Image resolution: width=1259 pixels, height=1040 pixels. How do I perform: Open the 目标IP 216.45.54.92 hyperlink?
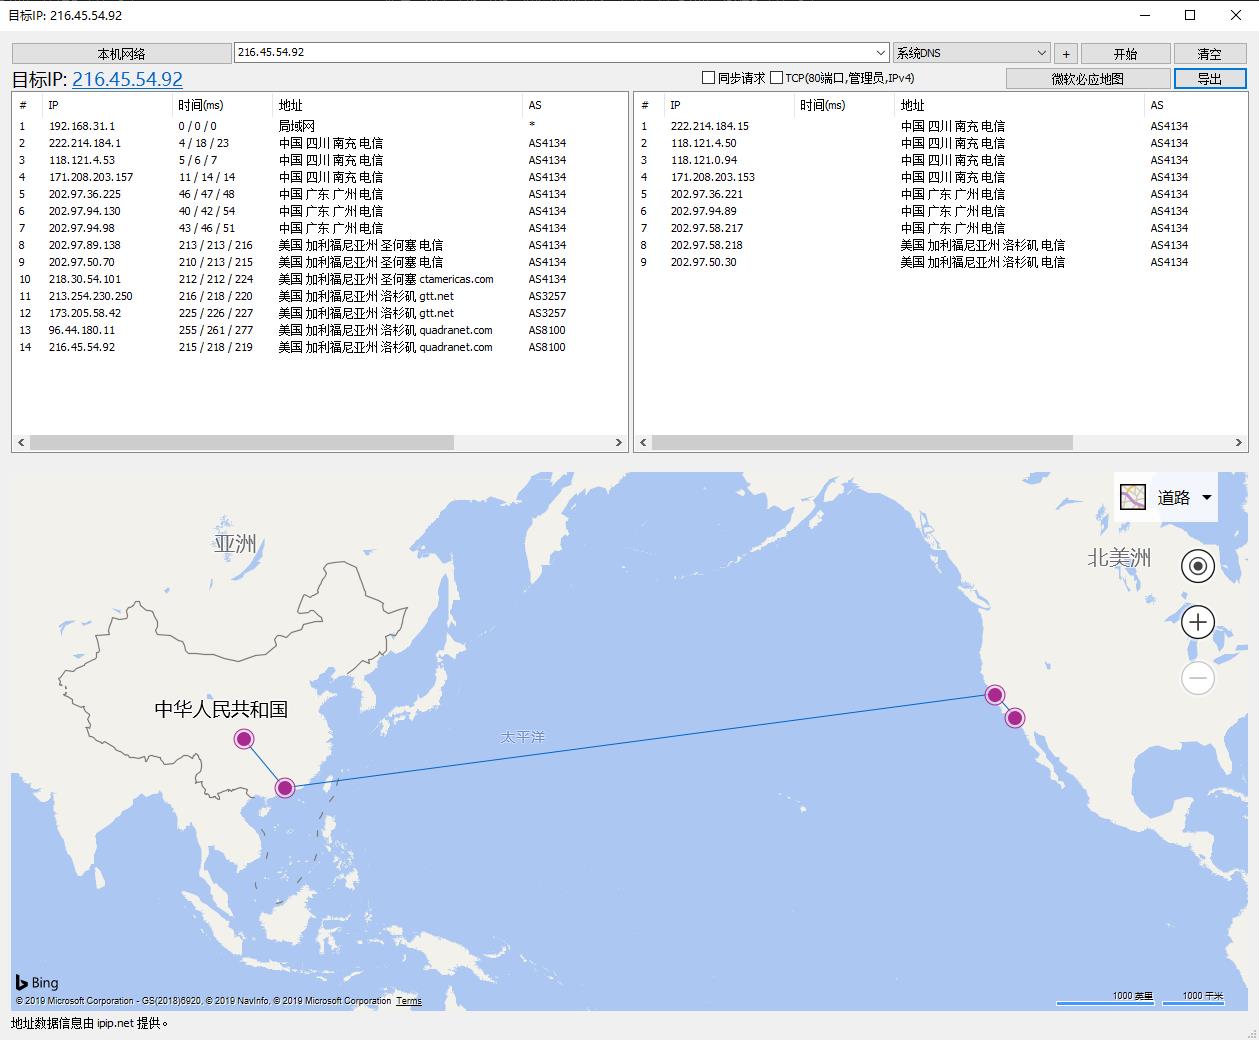click(x=128, y=78)
